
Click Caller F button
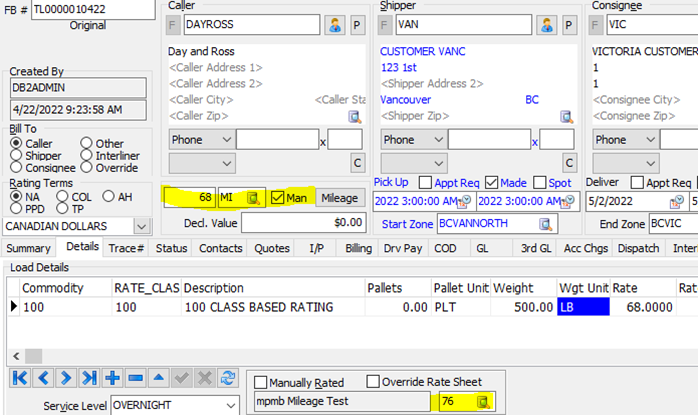tap(172, 25)
